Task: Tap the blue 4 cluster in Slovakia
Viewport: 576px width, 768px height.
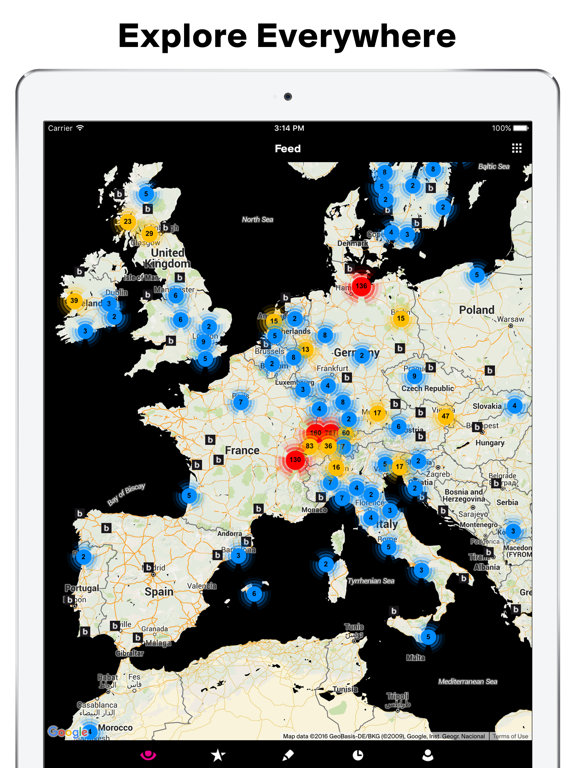Action: pyautogui.click(x=514, y=406)
